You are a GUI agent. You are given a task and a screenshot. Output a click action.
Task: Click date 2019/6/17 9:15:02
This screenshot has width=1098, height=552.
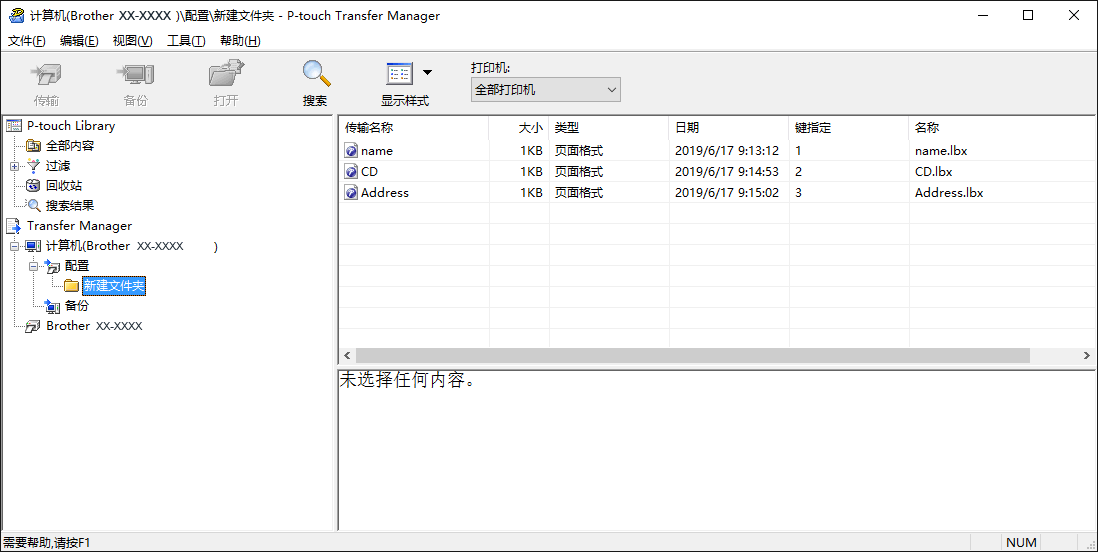pos(727,193)
